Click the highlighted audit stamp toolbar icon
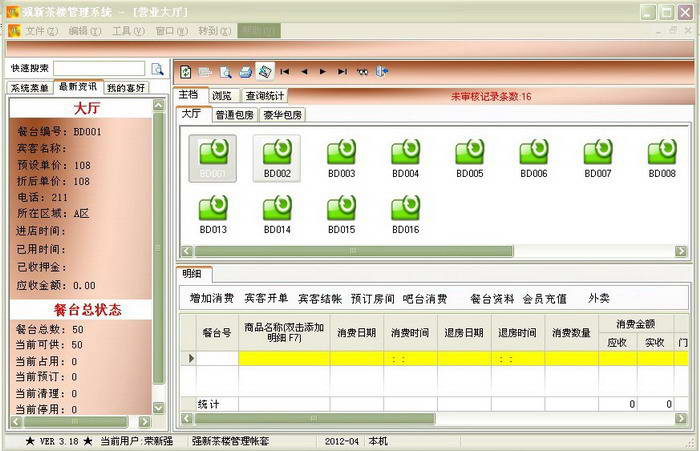The image size is (700, 451). point(265,71)
